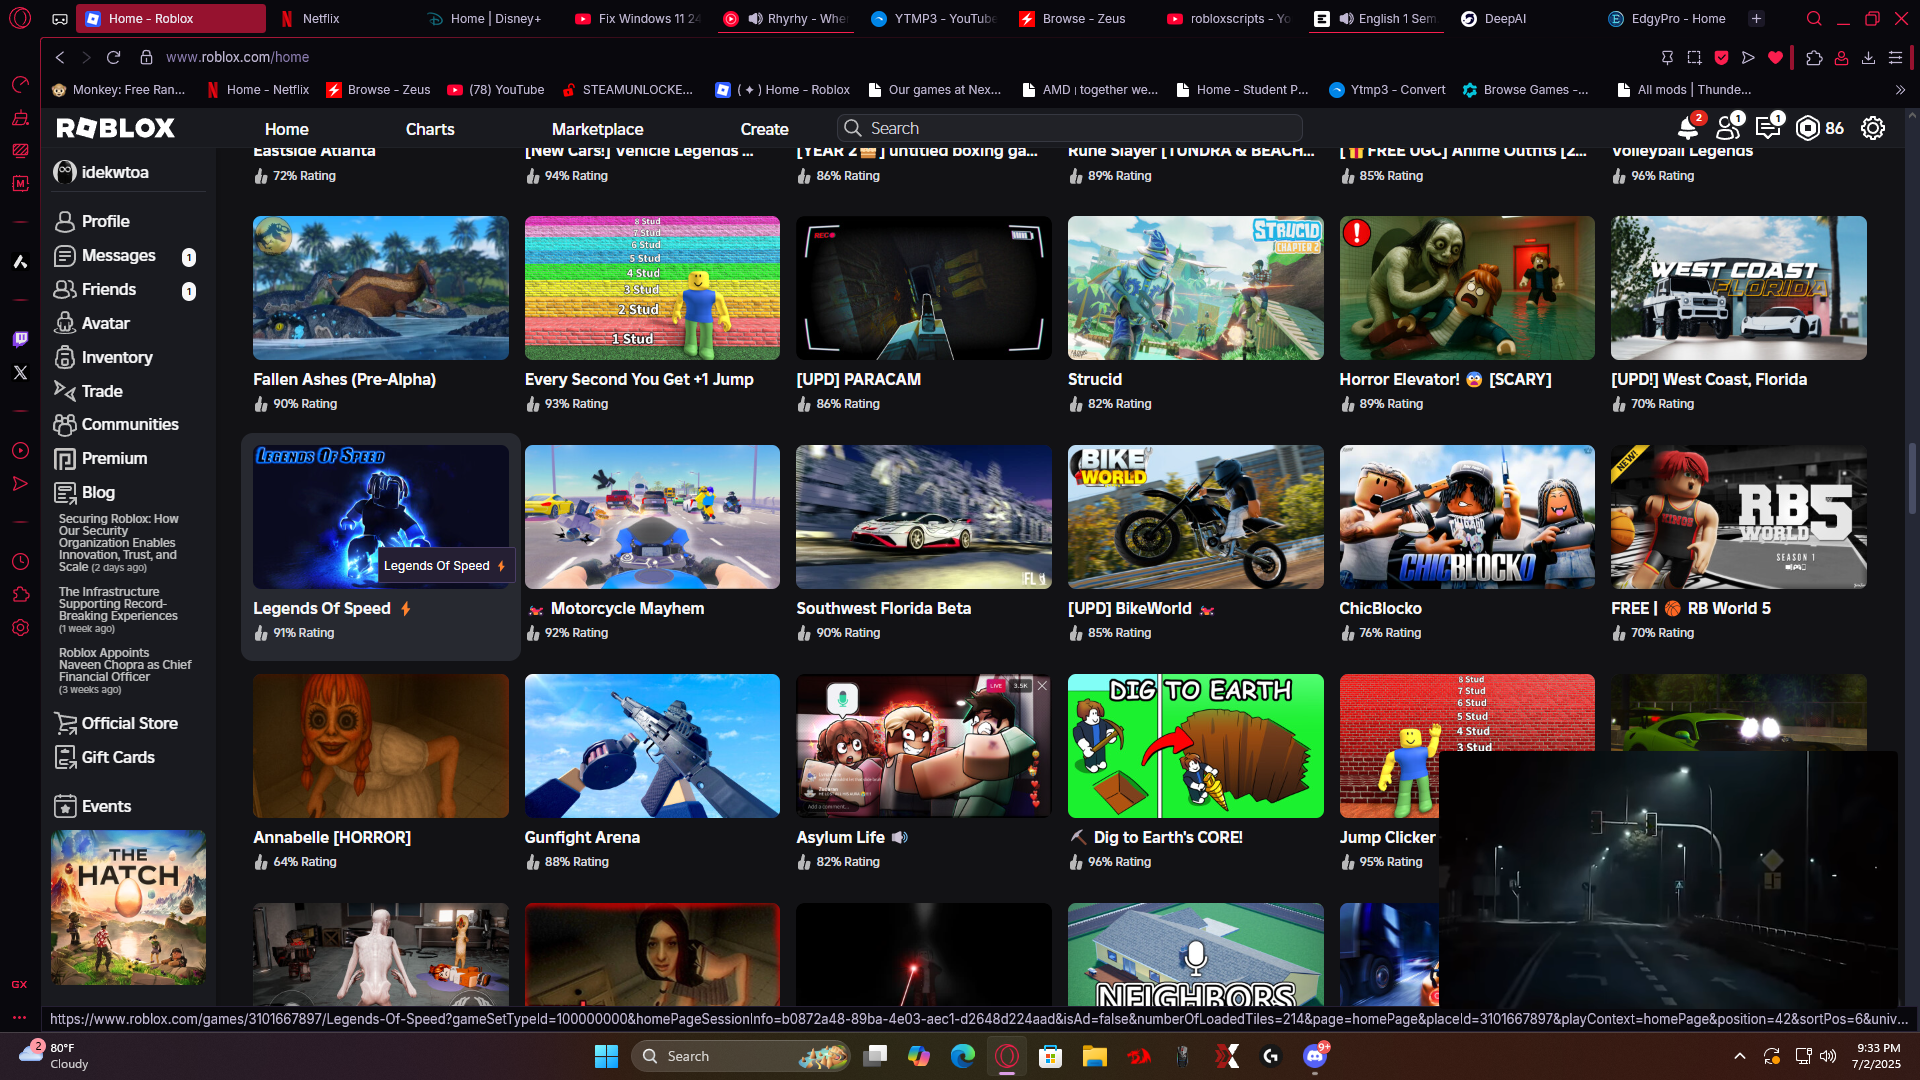Image resolution: width=1920 pixels, height=1080 pixels.
Task: Open the browser downloads icon
Action: 1868,57
